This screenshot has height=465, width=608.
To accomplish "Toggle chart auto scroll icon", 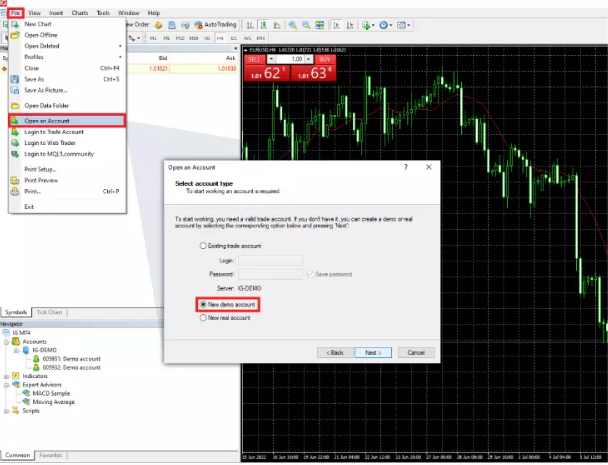I will click(x=336, y=25).
